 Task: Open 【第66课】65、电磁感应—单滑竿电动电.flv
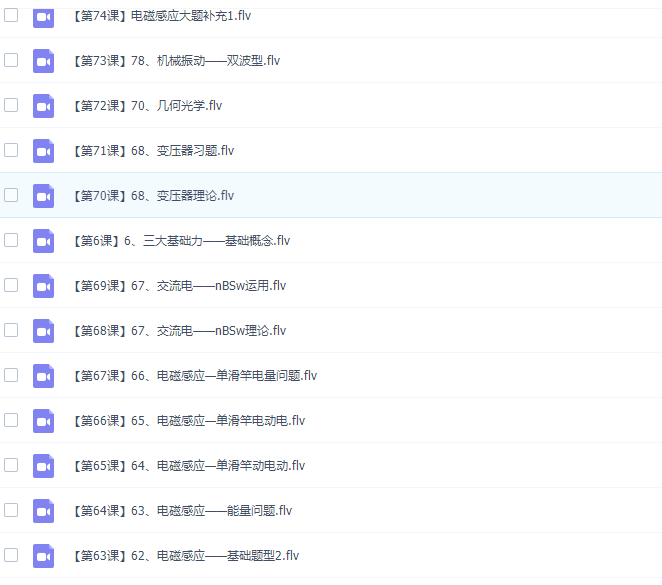coord(188,421)
